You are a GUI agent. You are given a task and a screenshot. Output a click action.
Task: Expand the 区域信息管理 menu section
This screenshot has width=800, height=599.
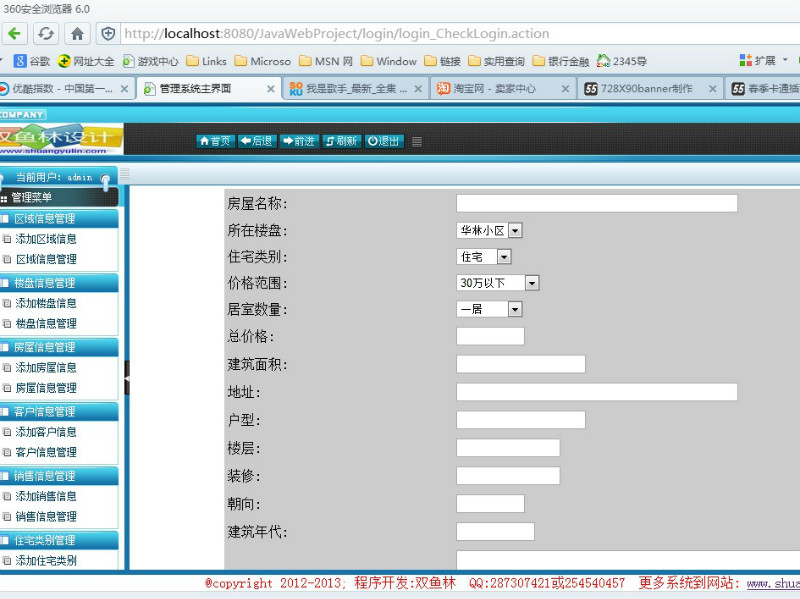click(59, 219)
